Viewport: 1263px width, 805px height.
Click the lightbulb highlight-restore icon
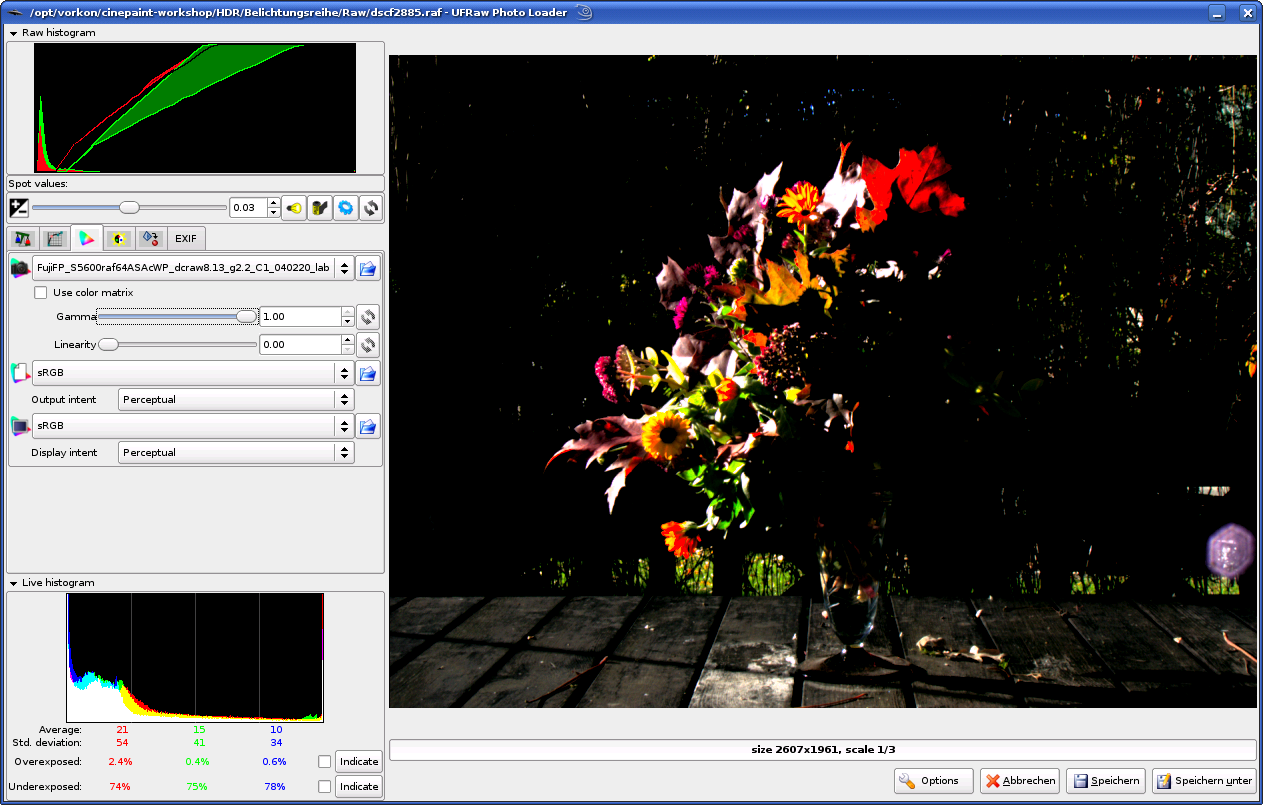(294, 208)
